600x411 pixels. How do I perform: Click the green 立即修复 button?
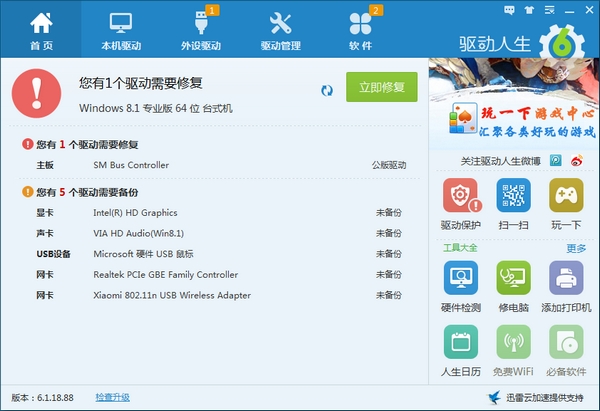pos(381,87)
